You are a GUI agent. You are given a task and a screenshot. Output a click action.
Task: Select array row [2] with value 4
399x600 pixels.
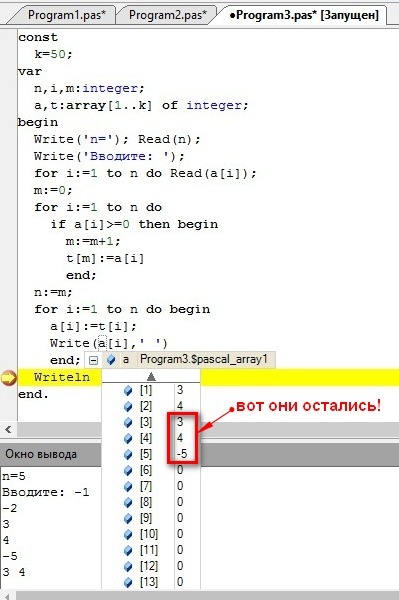tap(151, 406)
